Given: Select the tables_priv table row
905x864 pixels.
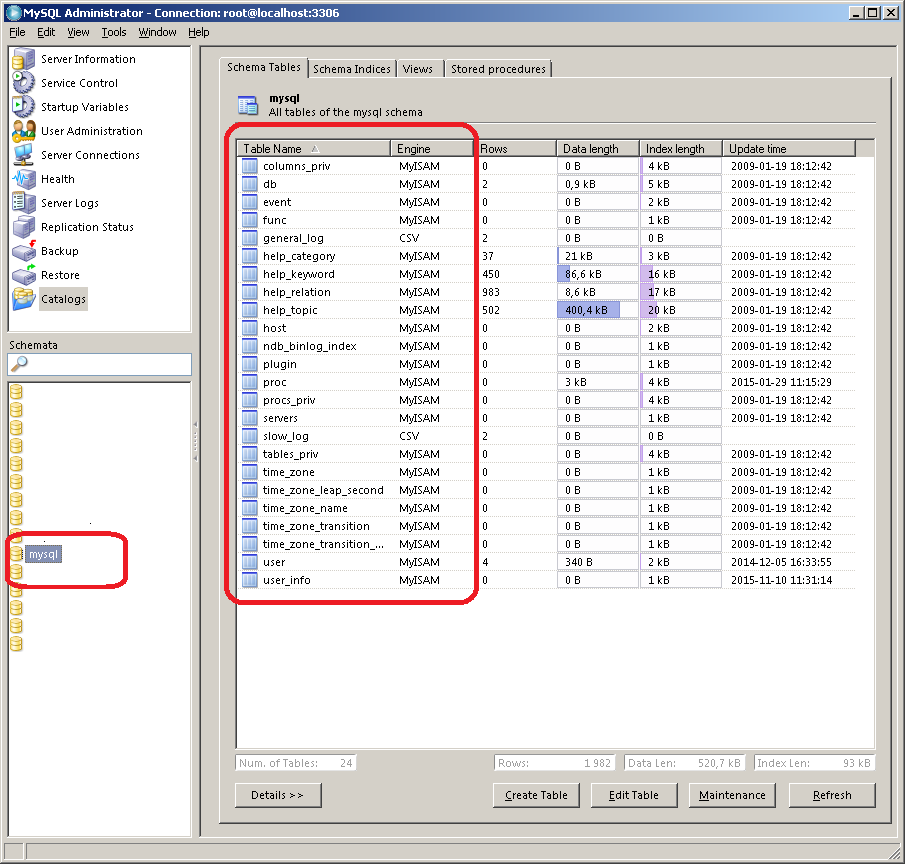Looking at the screenshot, I should [x=547, y=454].
